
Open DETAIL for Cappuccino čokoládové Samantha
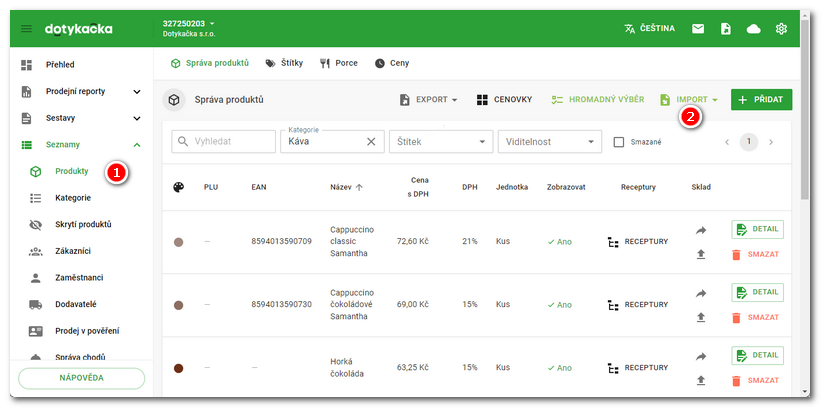pyautogui.click(x=758, y=292)
